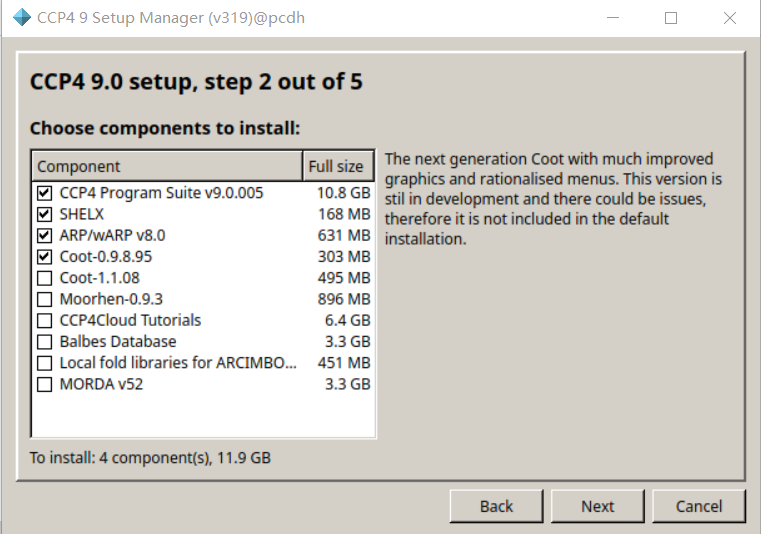Tick the MORDA v52 checkbox

[x=44, y=384]
